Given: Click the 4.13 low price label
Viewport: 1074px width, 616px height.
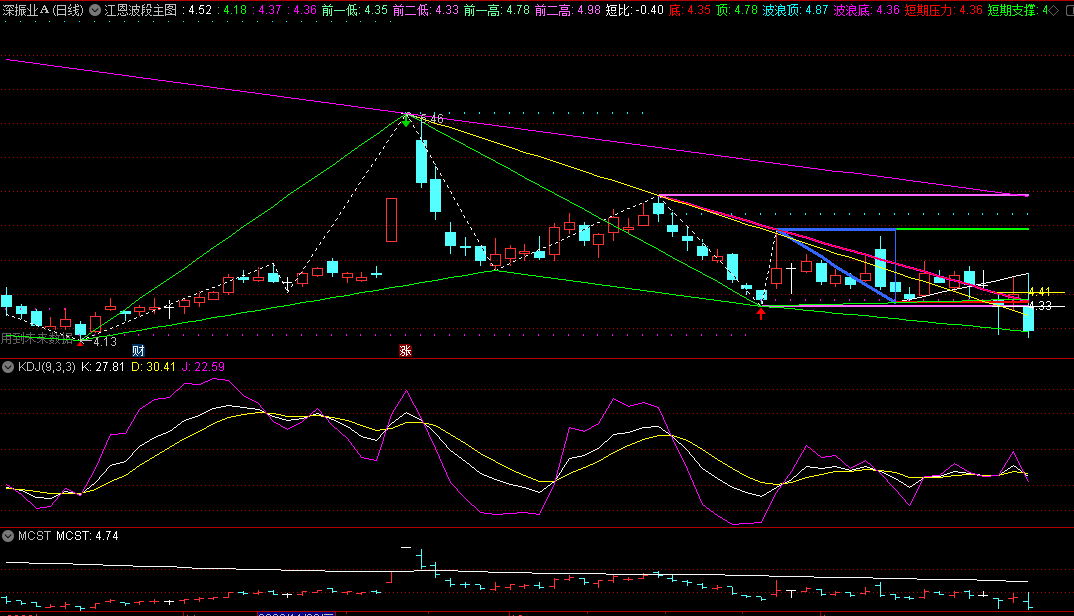Looking at the screenshot, I should [105, 341].
